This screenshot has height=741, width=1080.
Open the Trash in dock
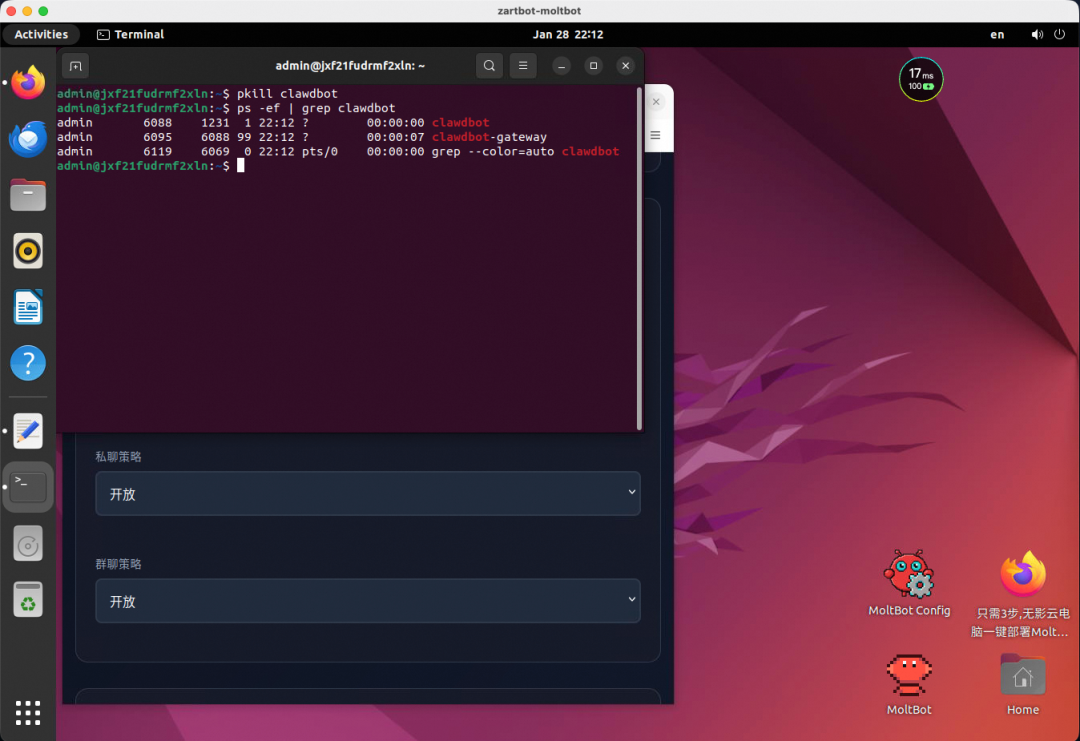[x=28, y=599]
